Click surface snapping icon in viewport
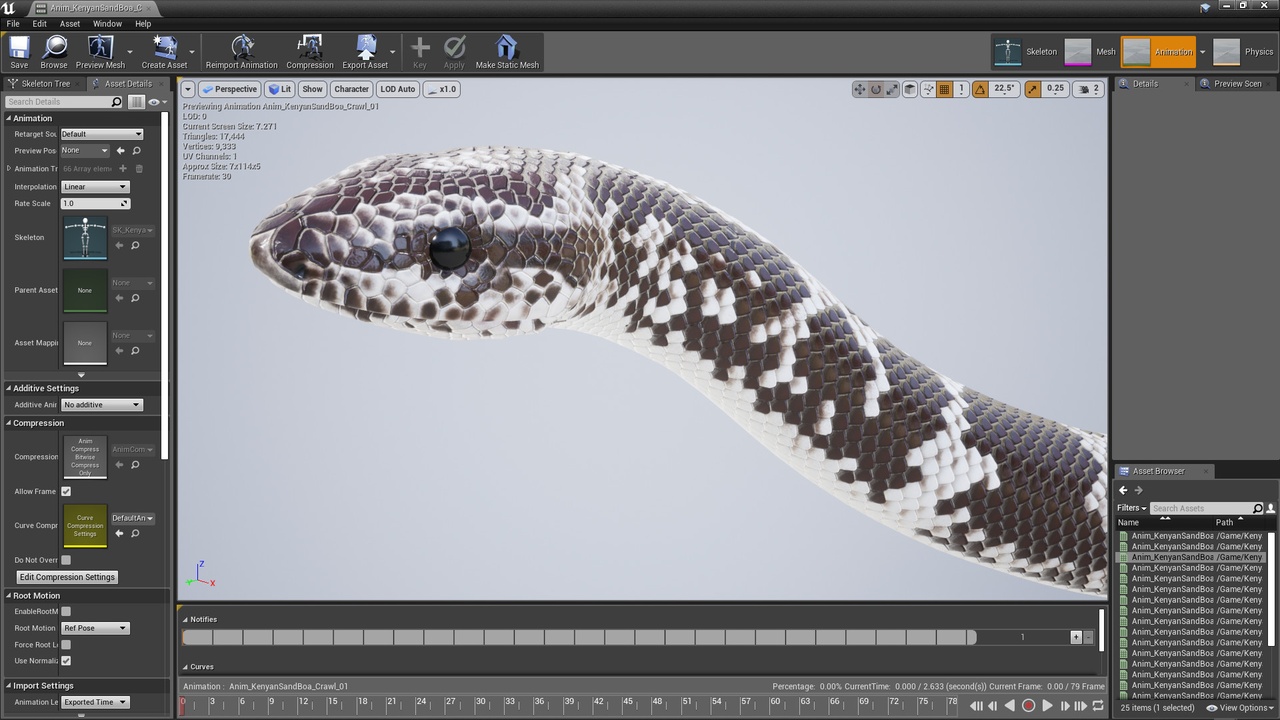 [929, 89]
